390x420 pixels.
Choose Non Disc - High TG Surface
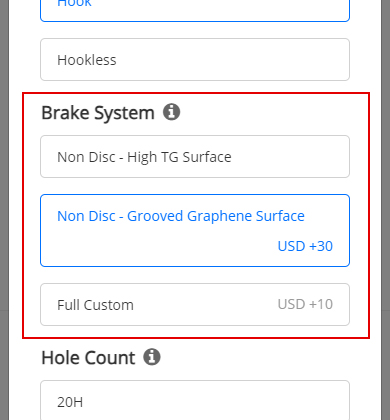coord(195,156)
